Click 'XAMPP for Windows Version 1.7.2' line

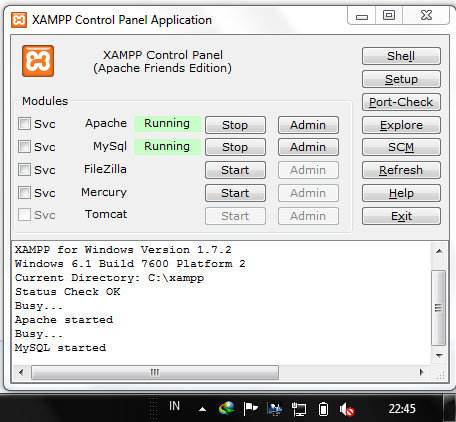123,250
